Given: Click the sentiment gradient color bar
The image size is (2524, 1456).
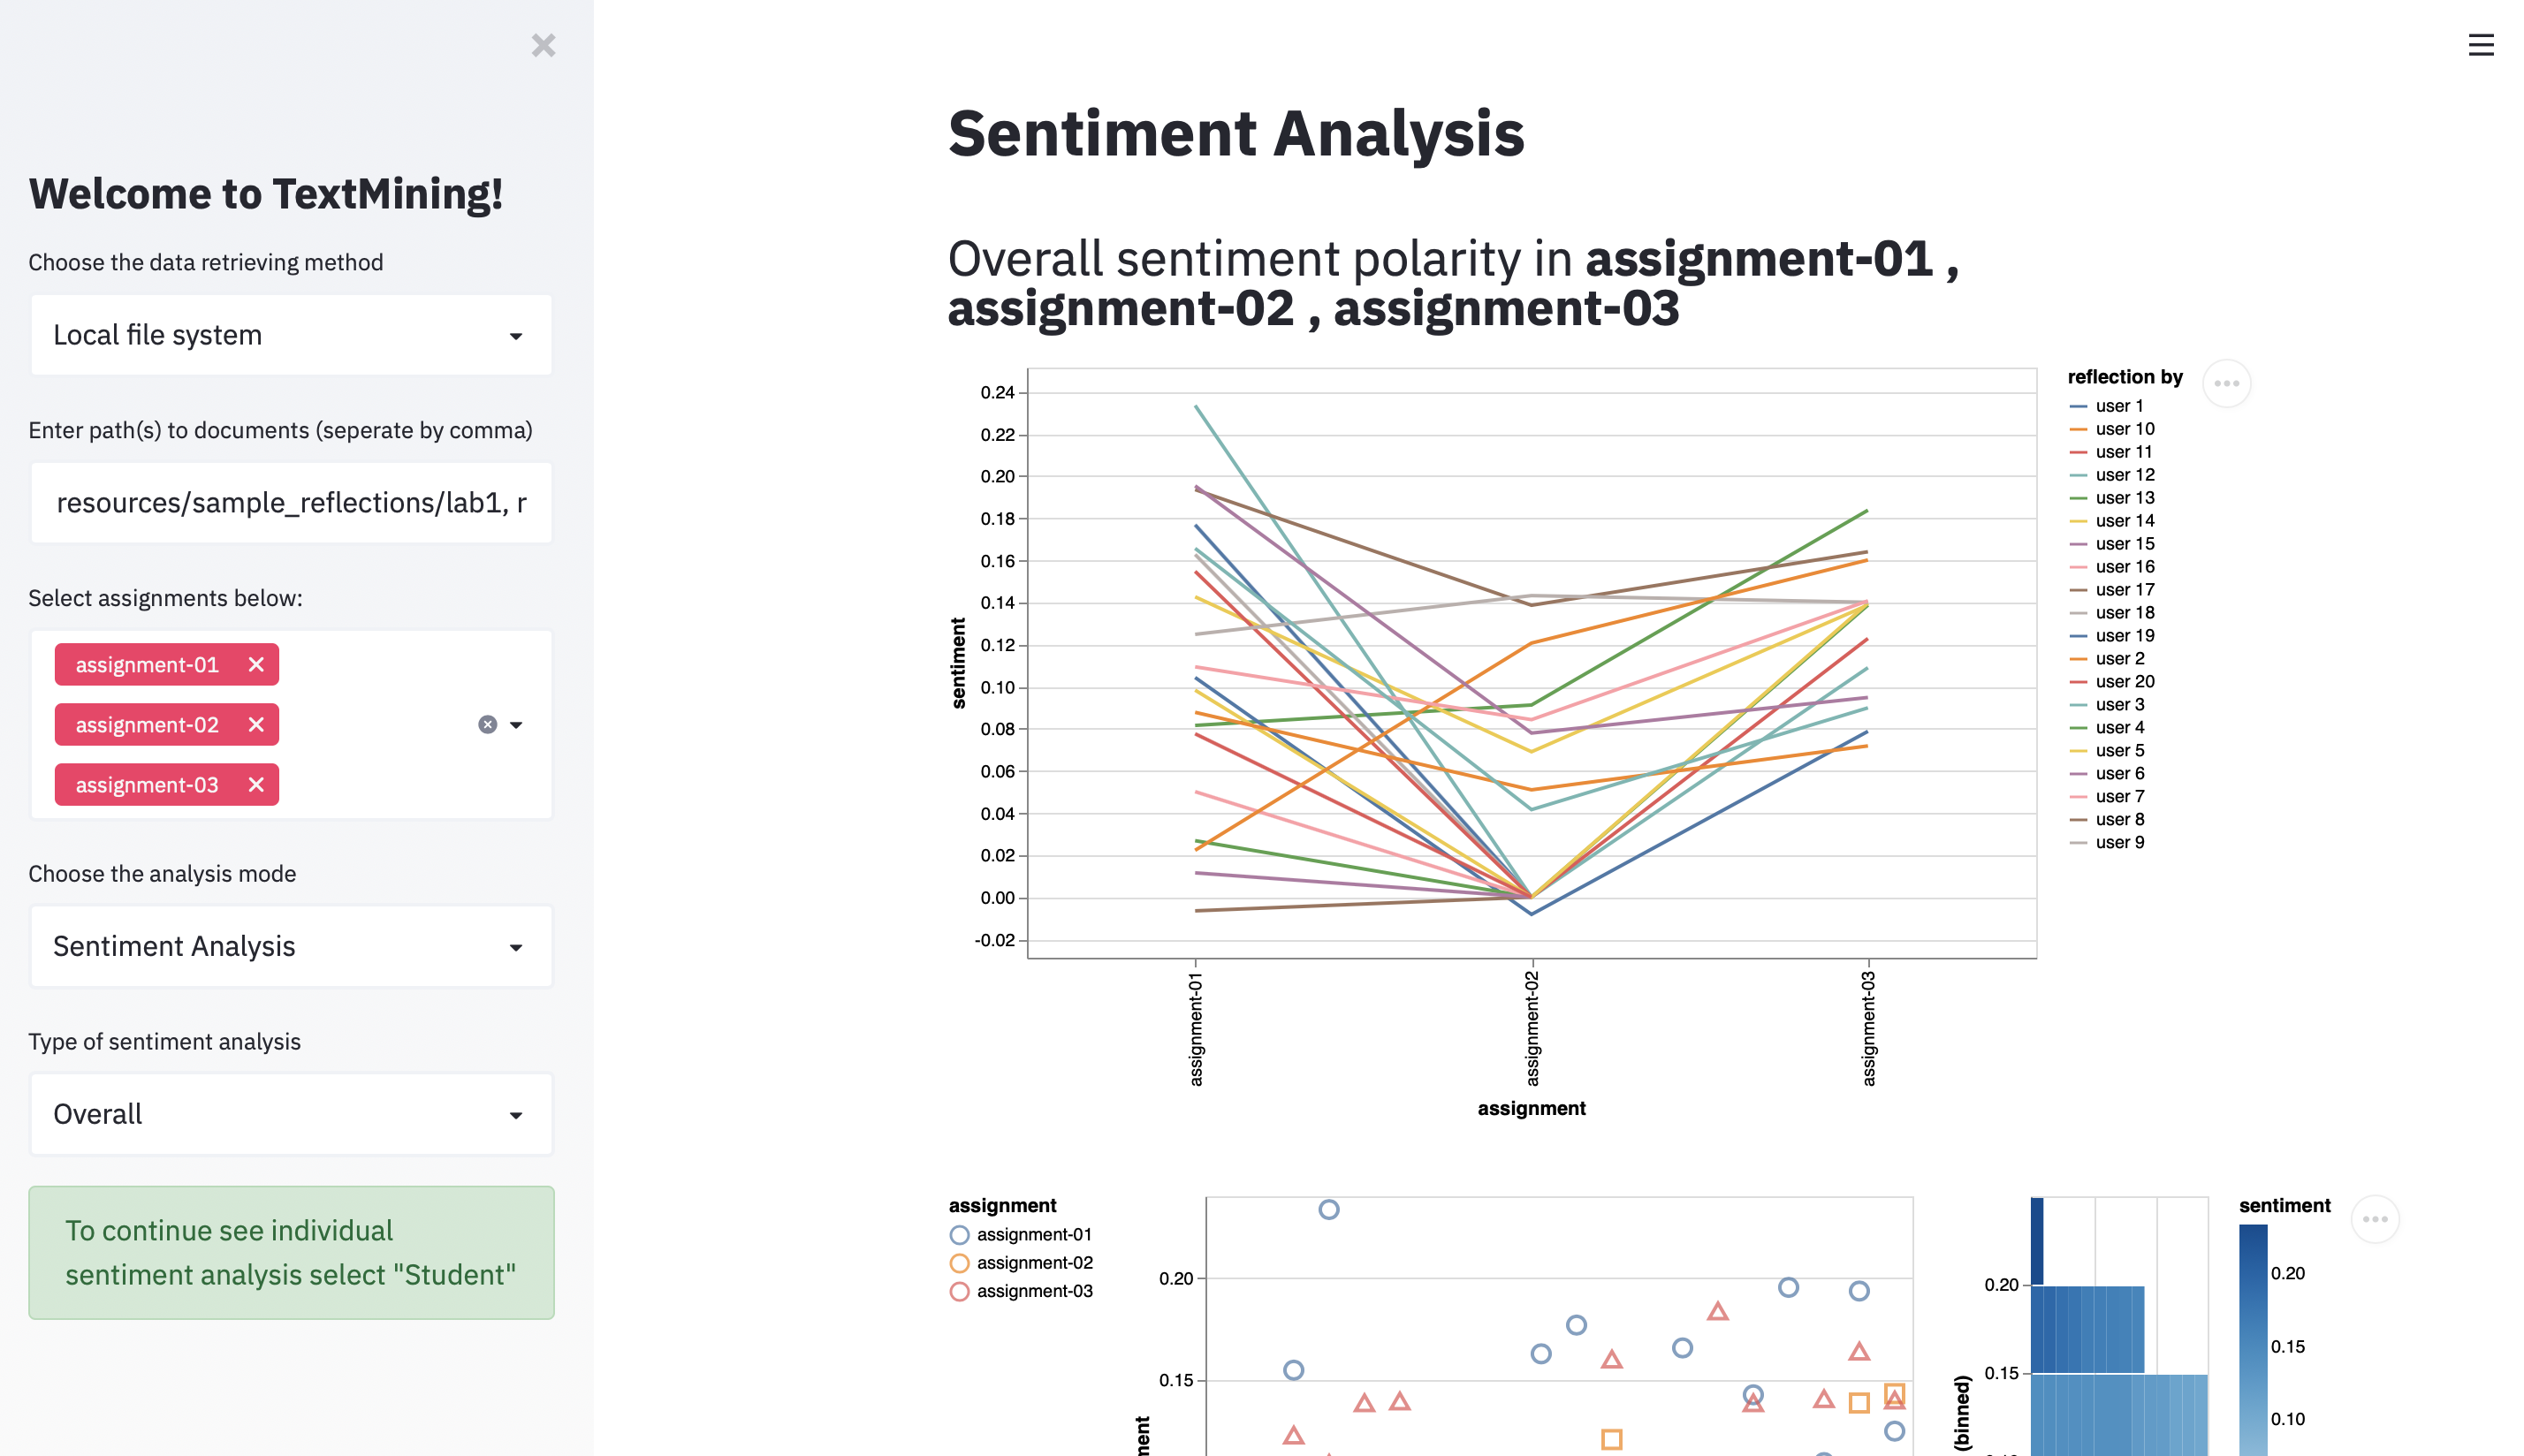Looking at the screenshot, I should click(2253, 1340).
